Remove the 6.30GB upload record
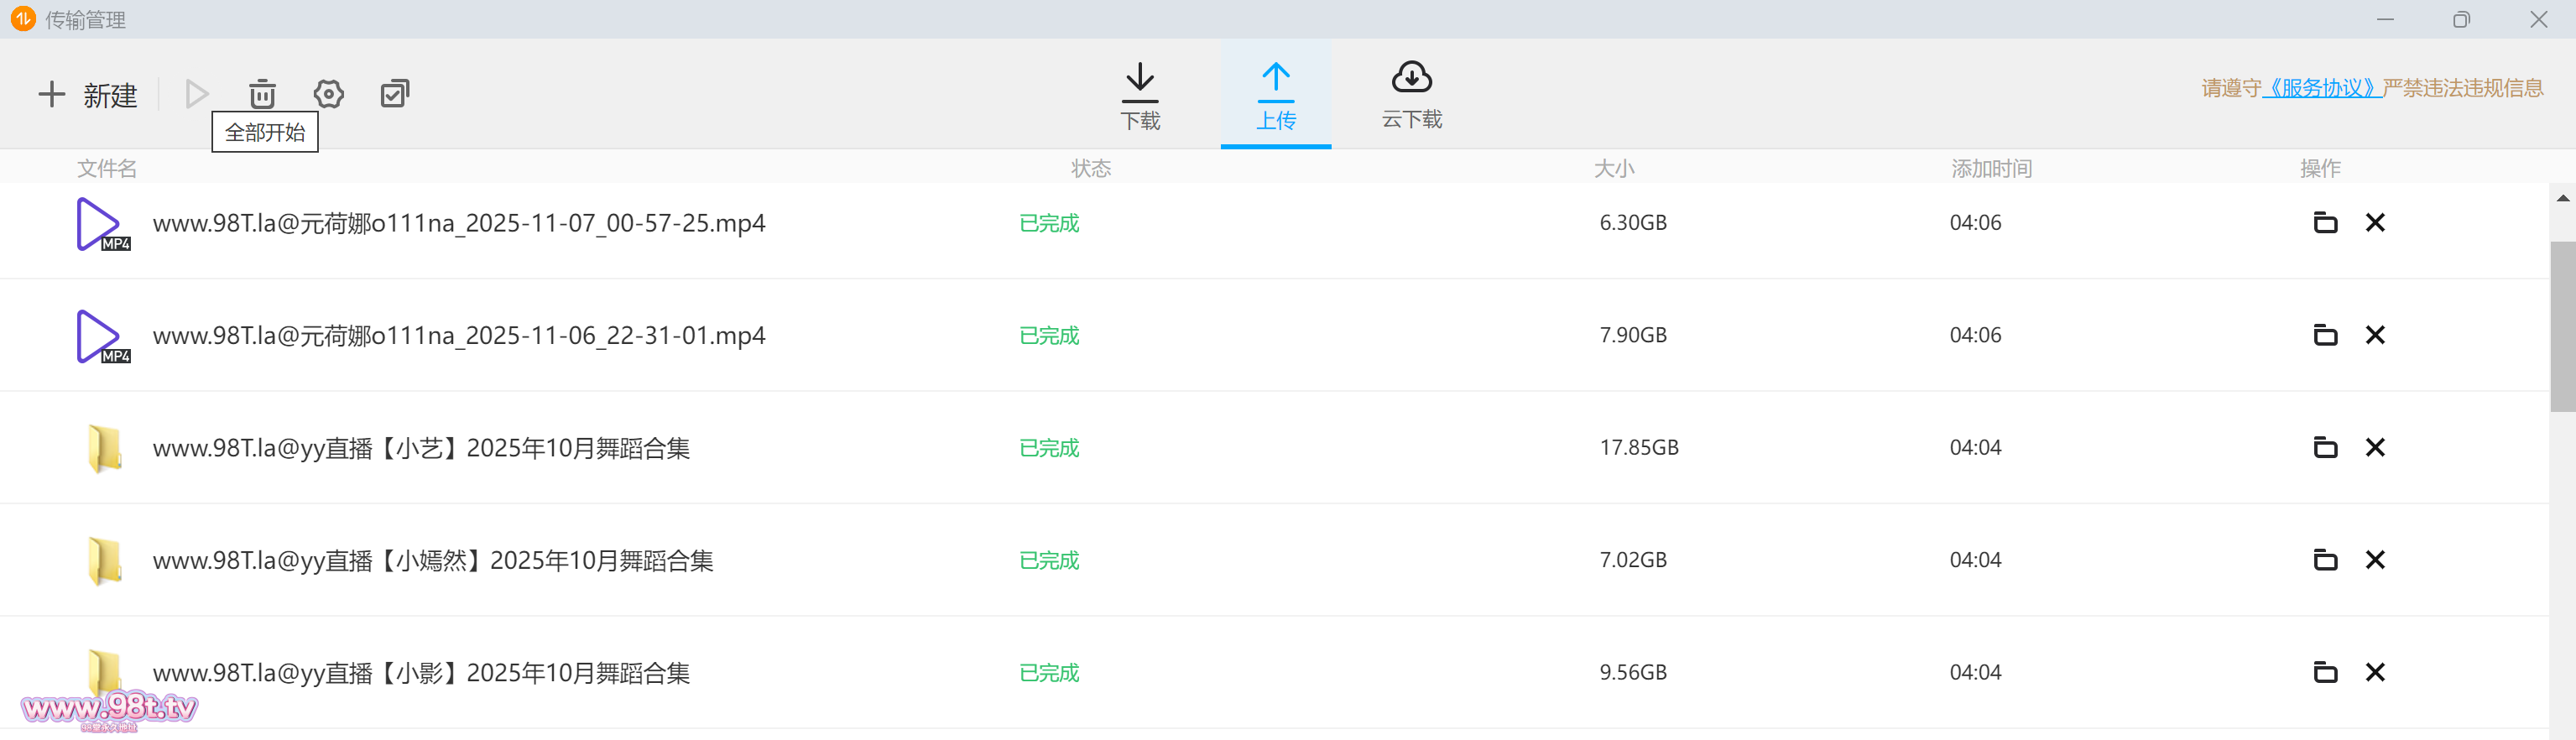Screen dimensions: 2576x740 pos(2375,223)
